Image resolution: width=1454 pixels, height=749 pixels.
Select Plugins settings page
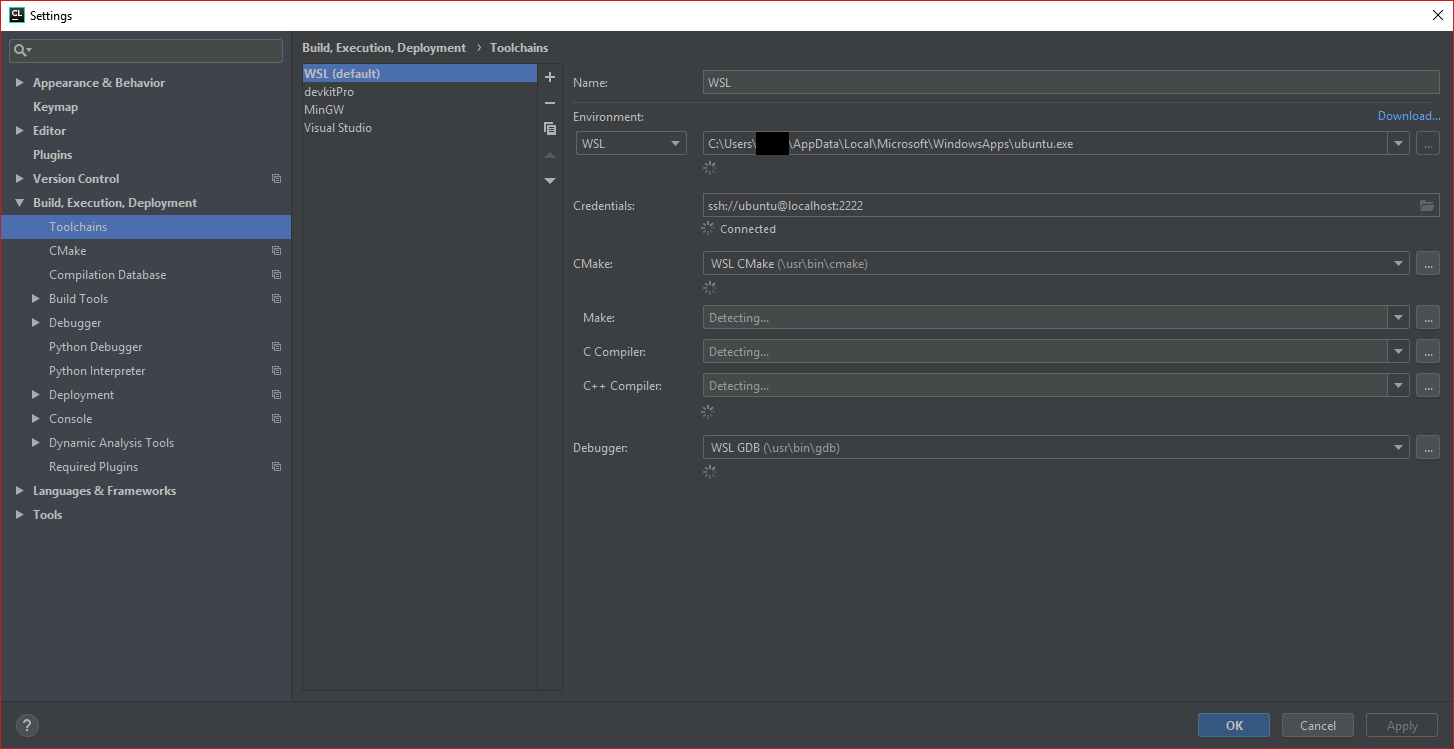click(x=52, y=155)
